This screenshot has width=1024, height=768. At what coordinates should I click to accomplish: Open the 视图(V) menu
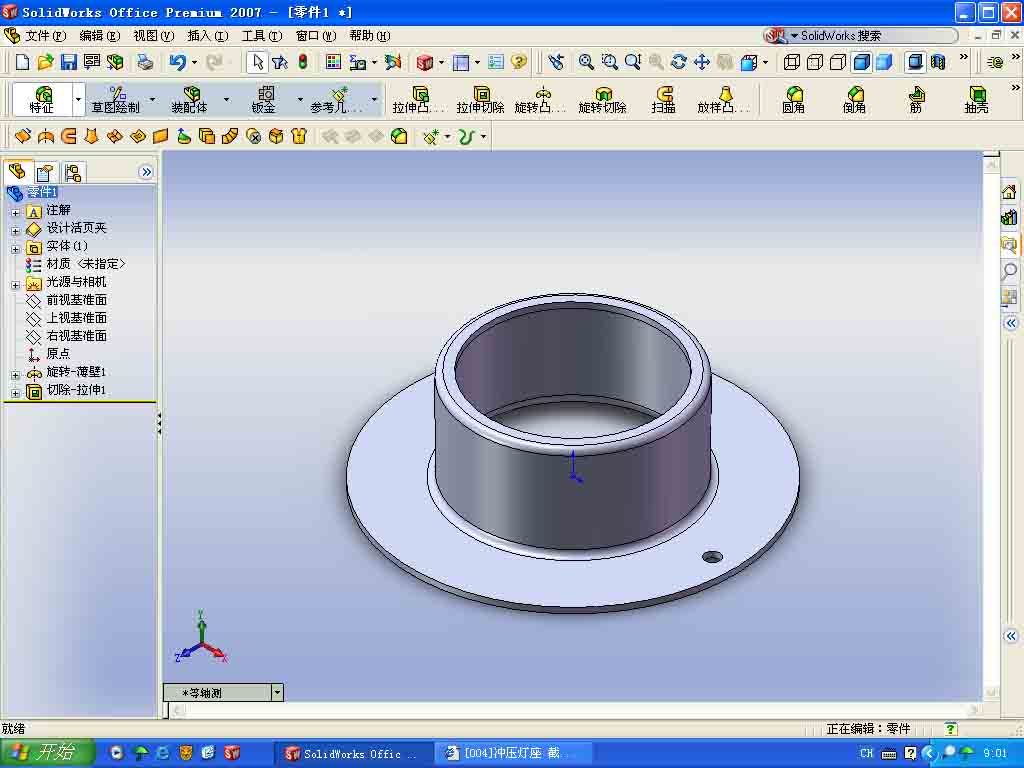click(x=154, y=36)
